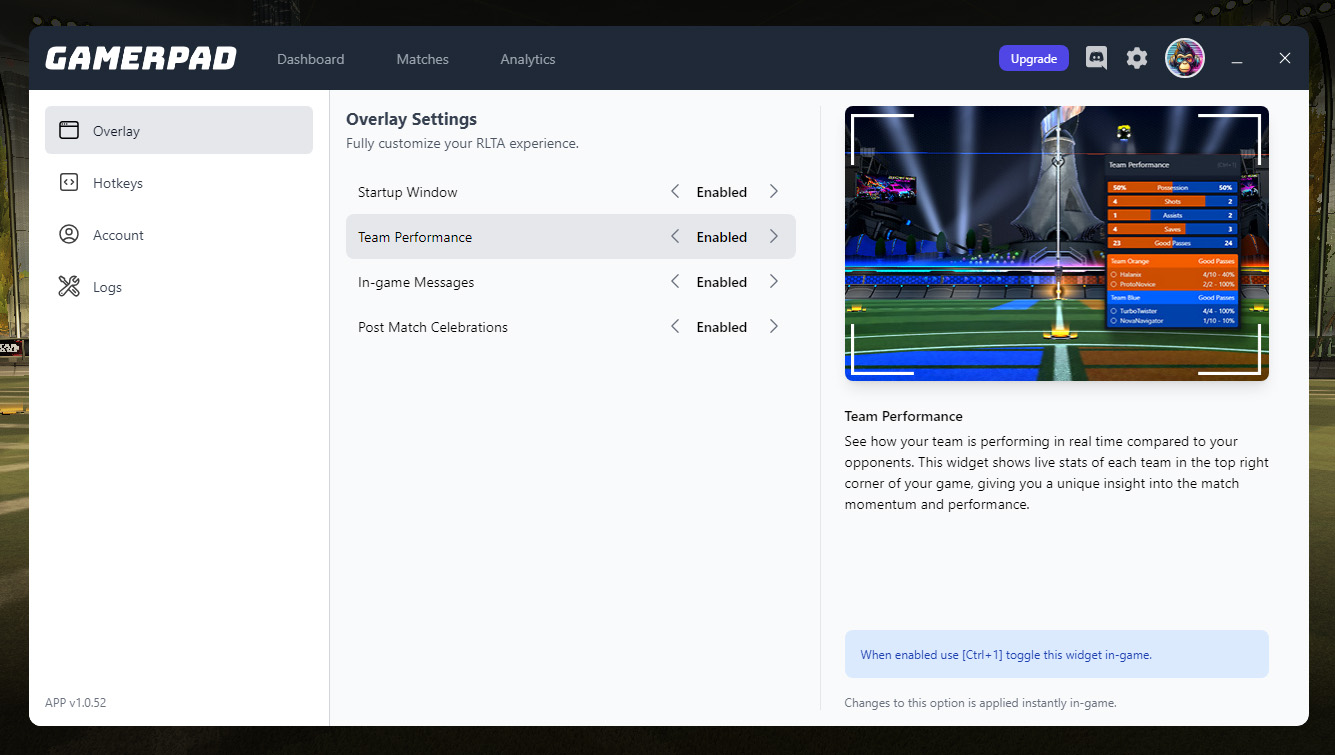Click the Upgrade button

1034,58
